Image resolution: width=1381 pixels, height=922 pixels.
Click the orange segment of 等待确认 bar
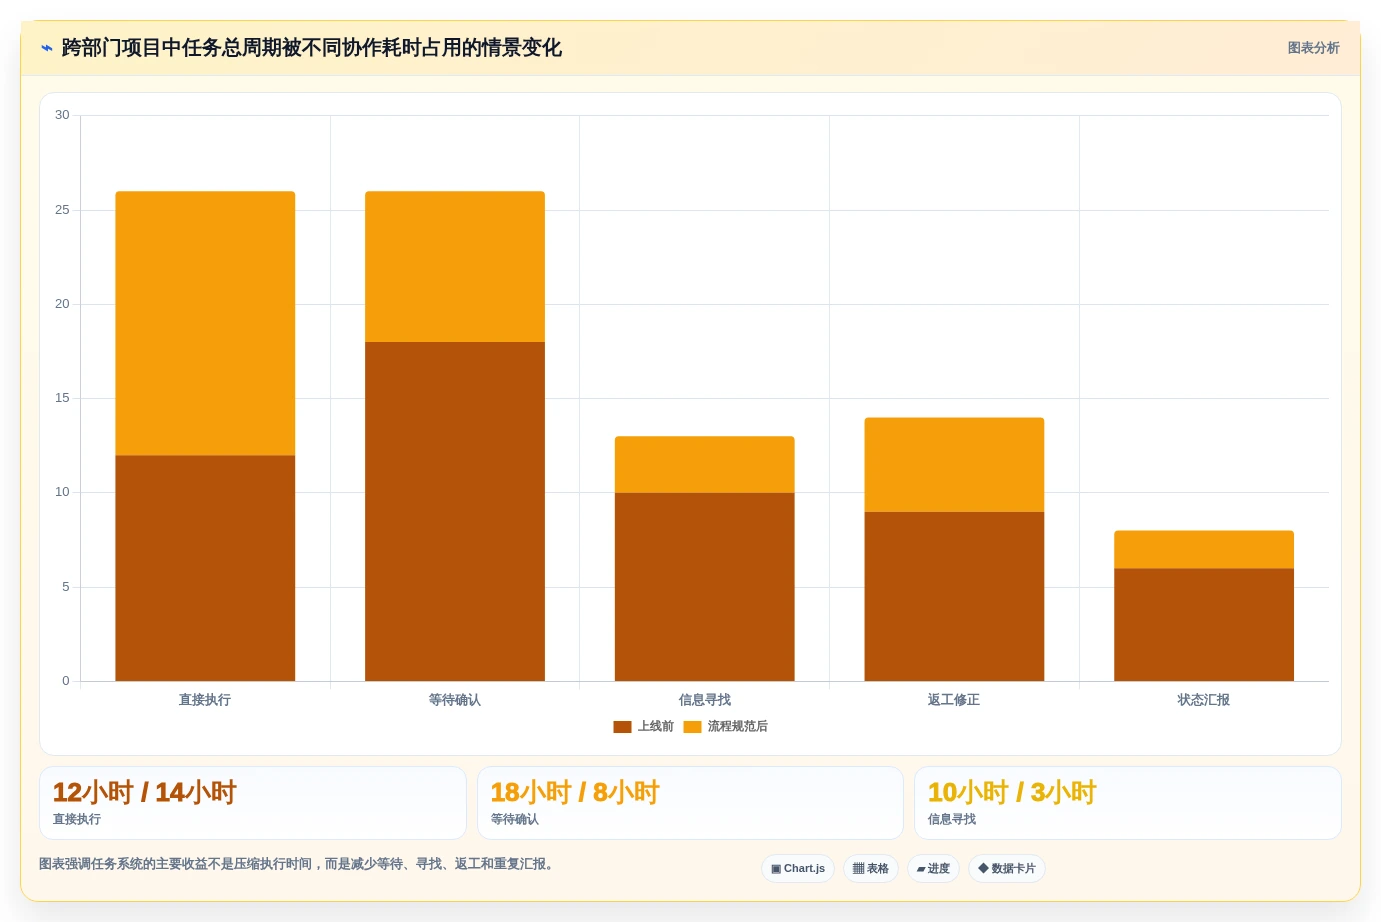(x=455, y=267)
